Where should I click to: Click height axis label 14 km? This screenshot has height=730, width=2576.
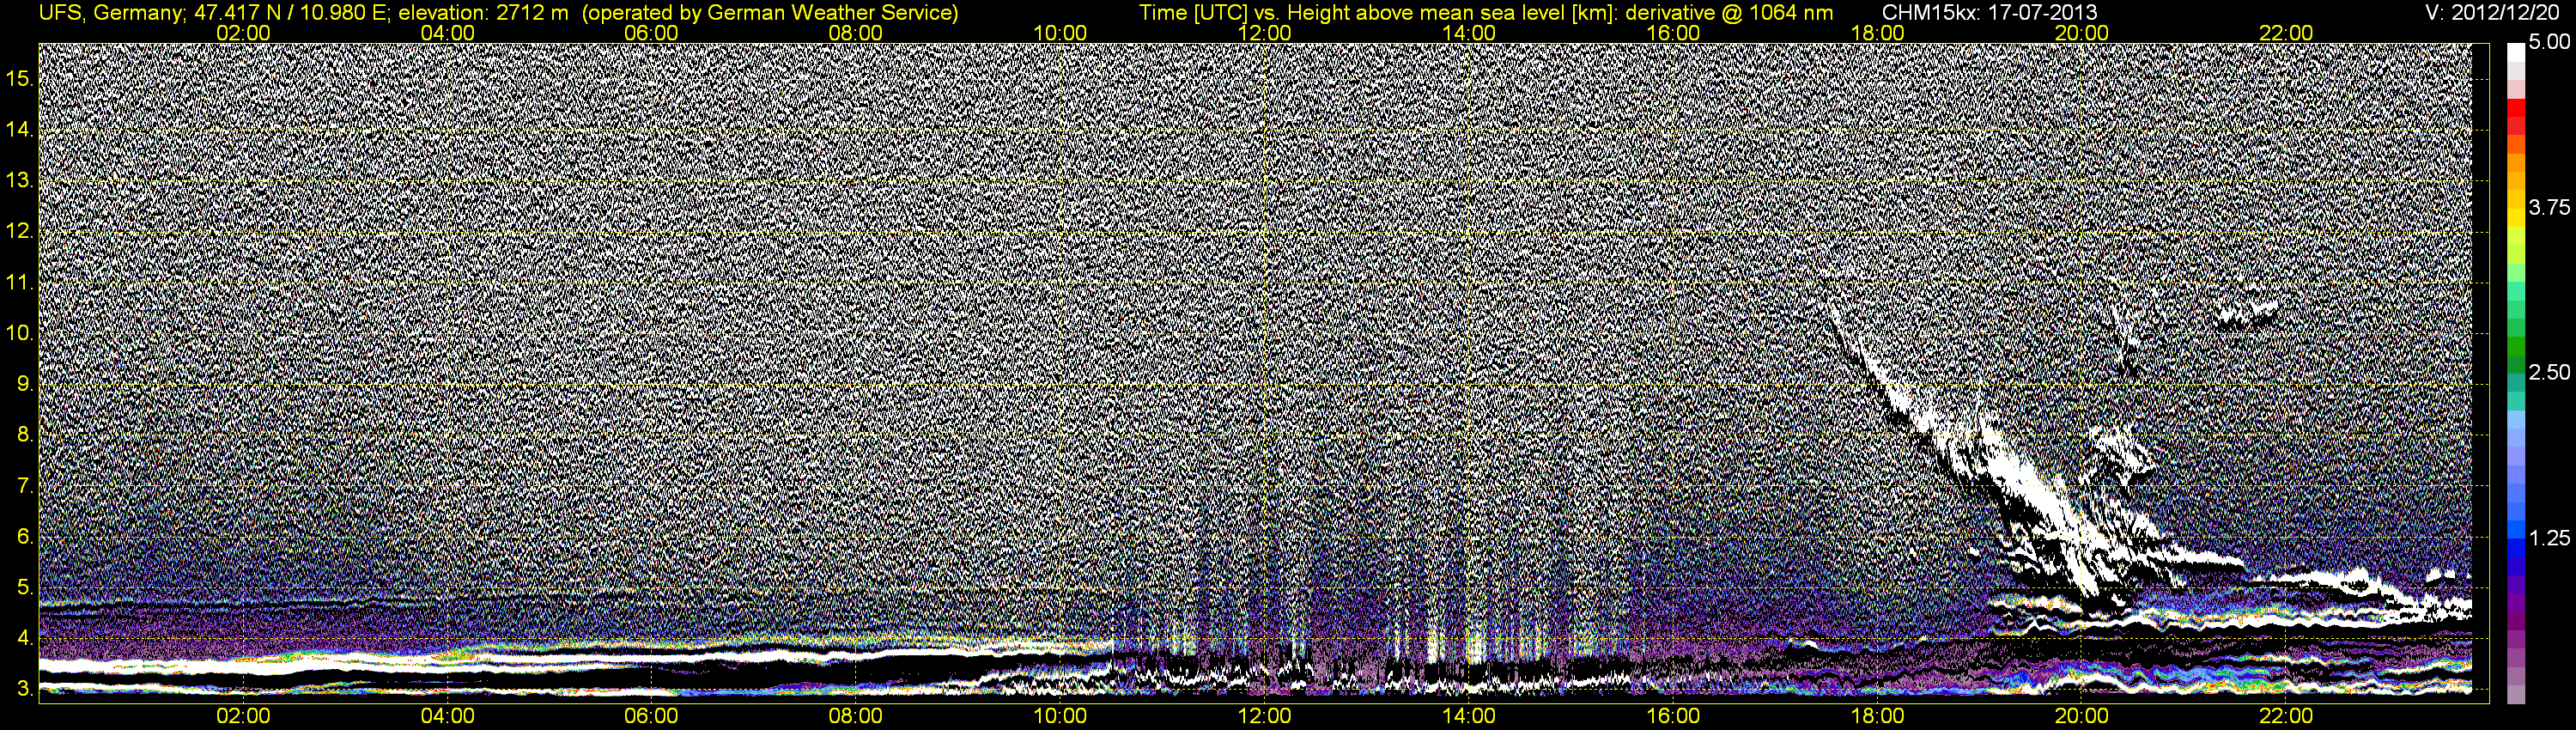coord(20,130)
